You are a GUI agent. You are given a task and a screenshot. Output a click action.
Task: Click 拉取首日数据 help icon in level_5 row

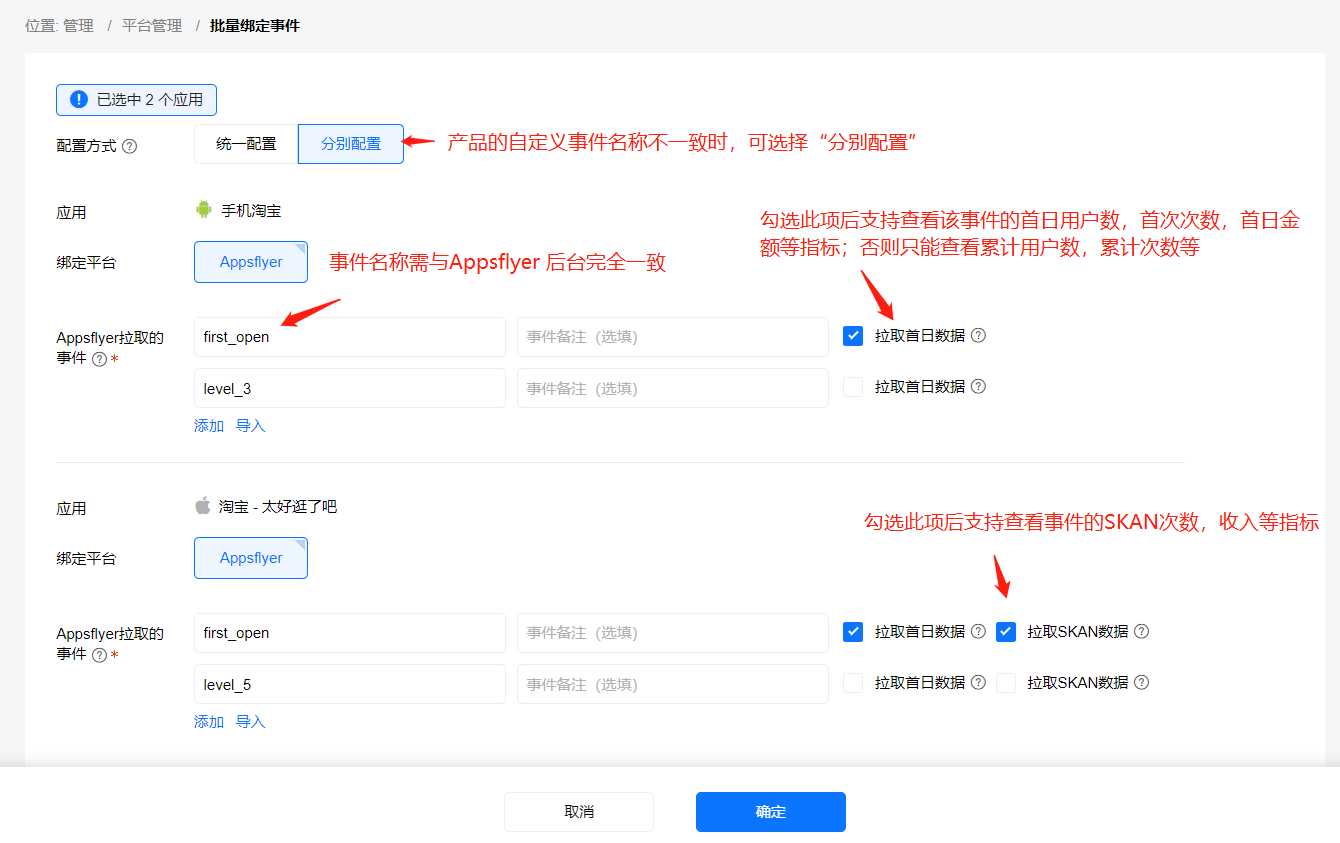979,682
